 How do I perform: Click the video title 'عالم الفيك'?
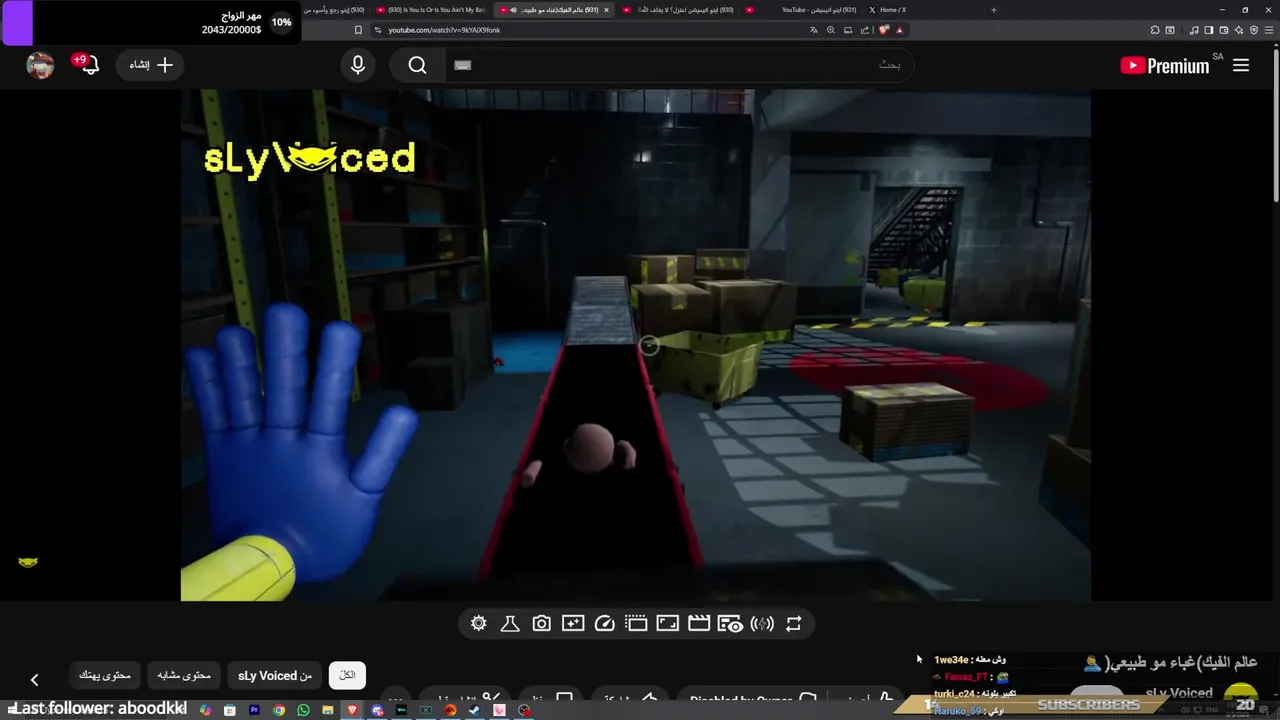1170,662
